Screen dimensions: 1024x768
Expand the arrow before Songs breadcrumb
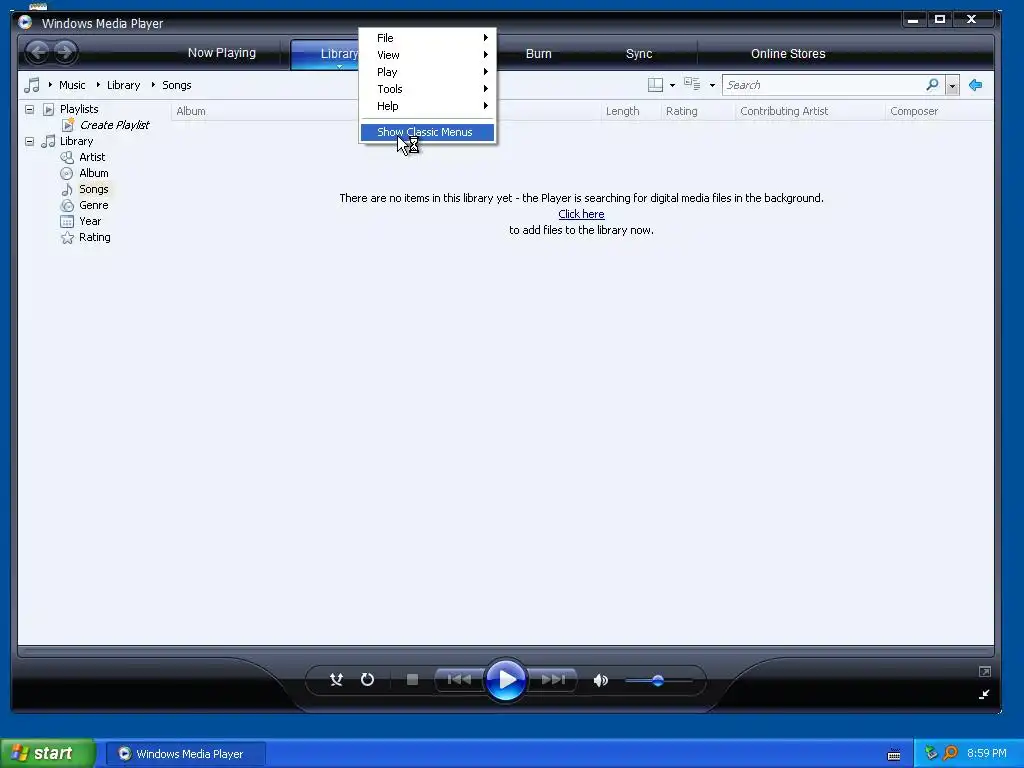coord(153,84)
